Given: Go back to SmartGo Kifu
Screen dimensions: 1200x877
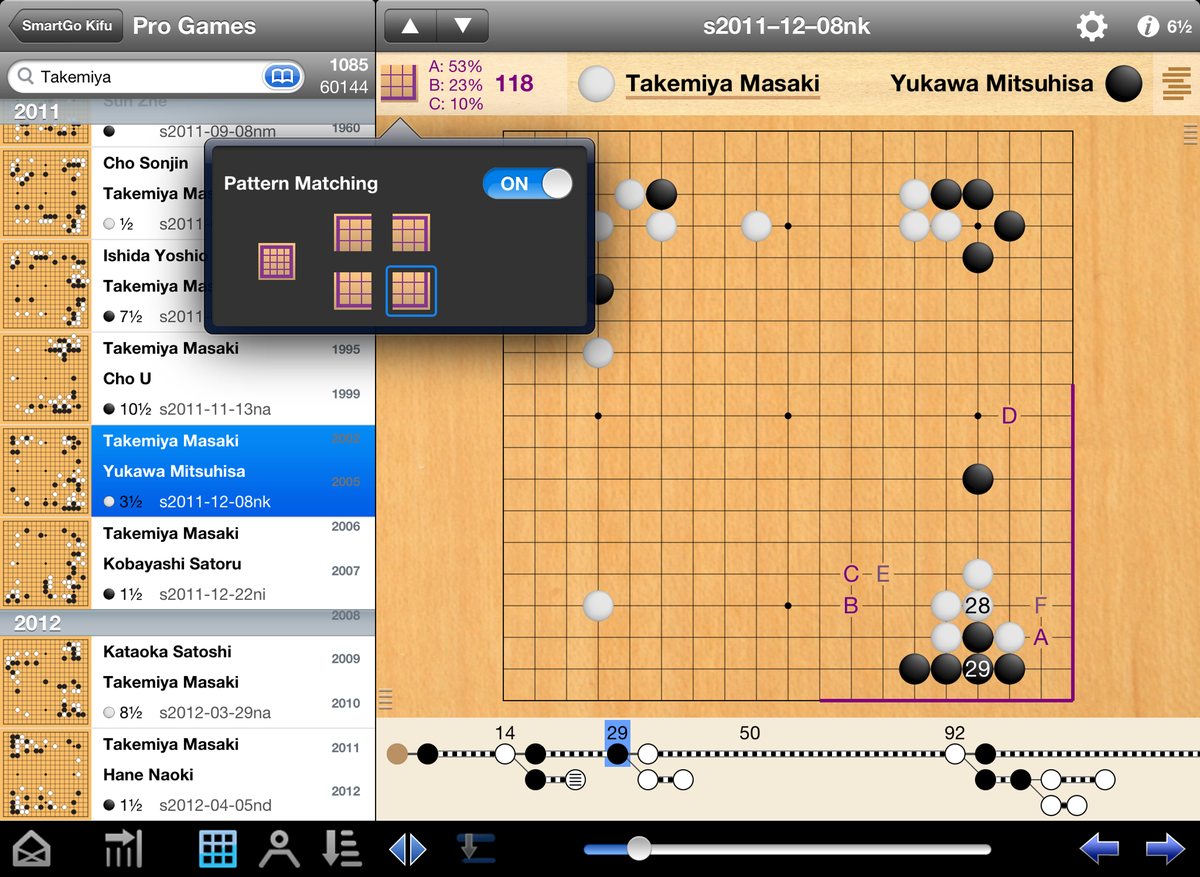Looking at the screenshot, I should (64, 26).
